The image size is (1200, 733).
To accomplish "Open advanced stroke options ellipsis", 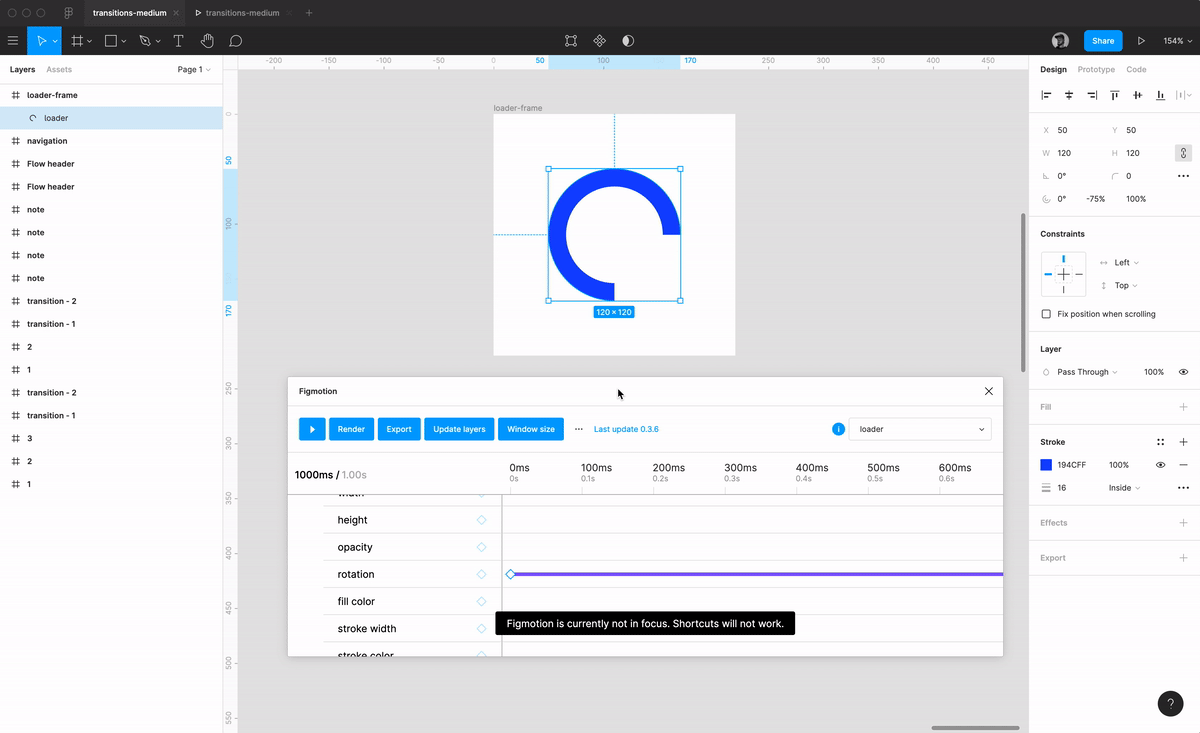I will tap(1183, 488).
